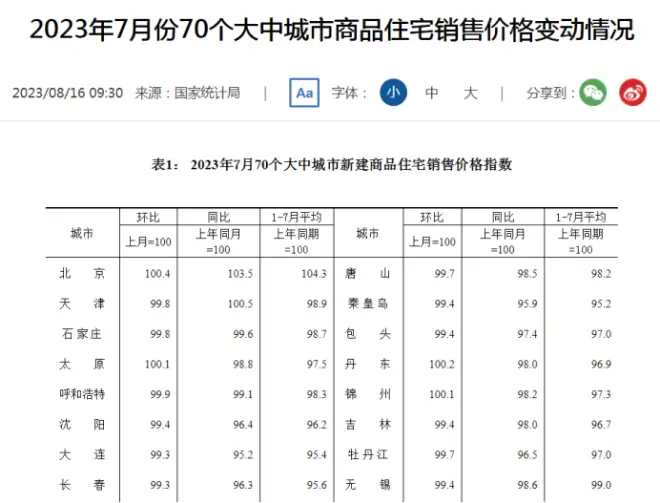Click the publish date 2023/08/16 09:30
This screenshot has width=660, height=503.
(67, 93)
